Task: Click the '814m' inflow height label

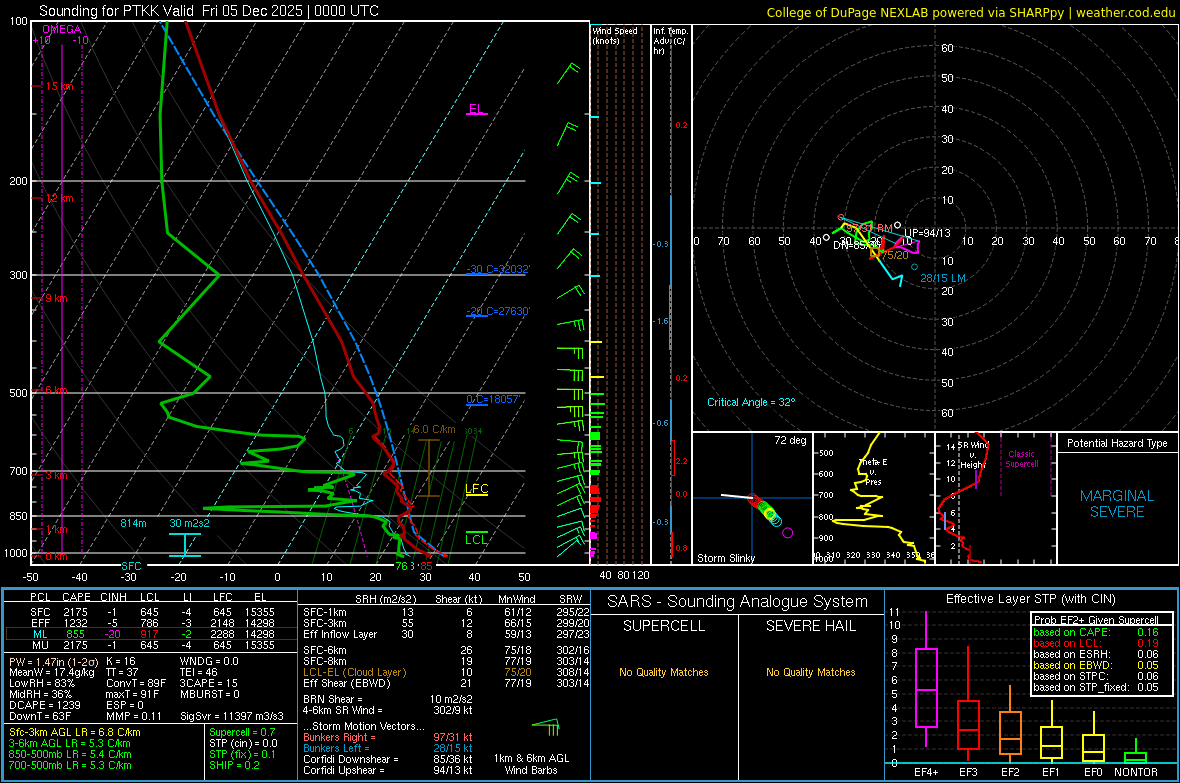Action: [x=133, y=523]
